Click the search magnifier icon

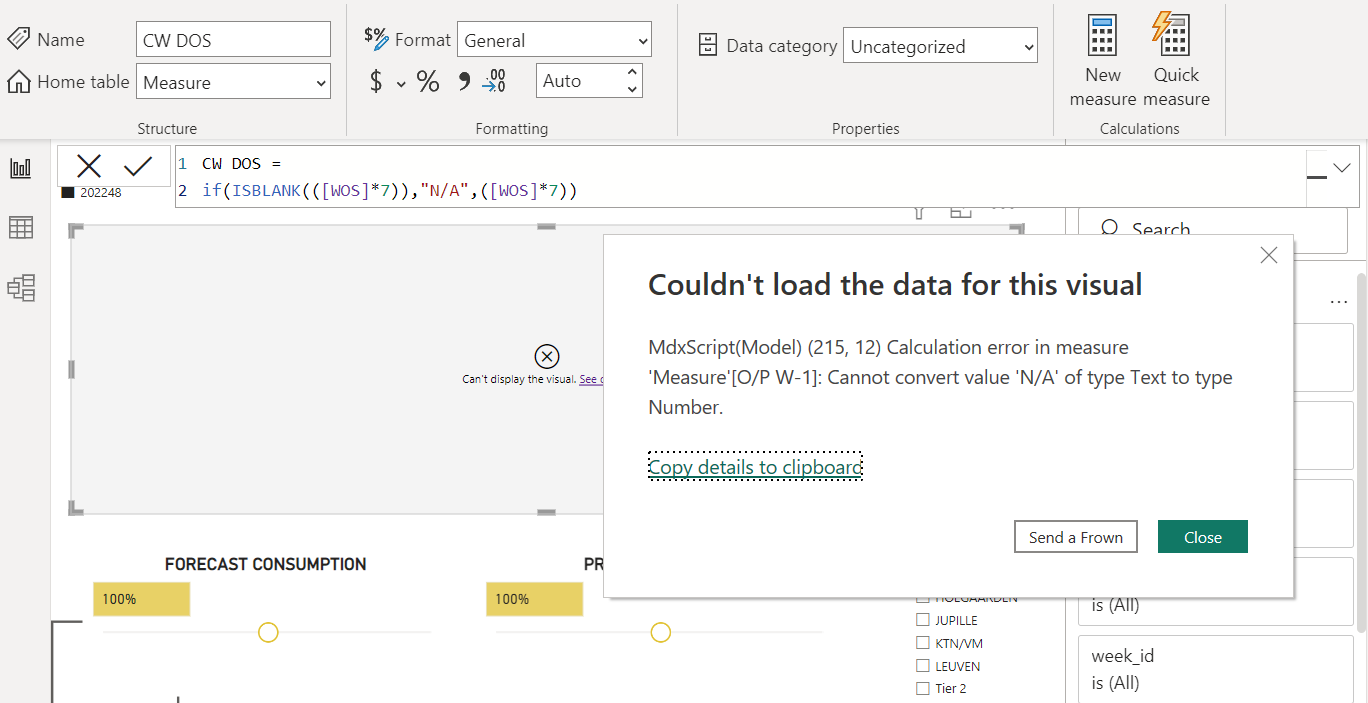tap(1109, 230)
